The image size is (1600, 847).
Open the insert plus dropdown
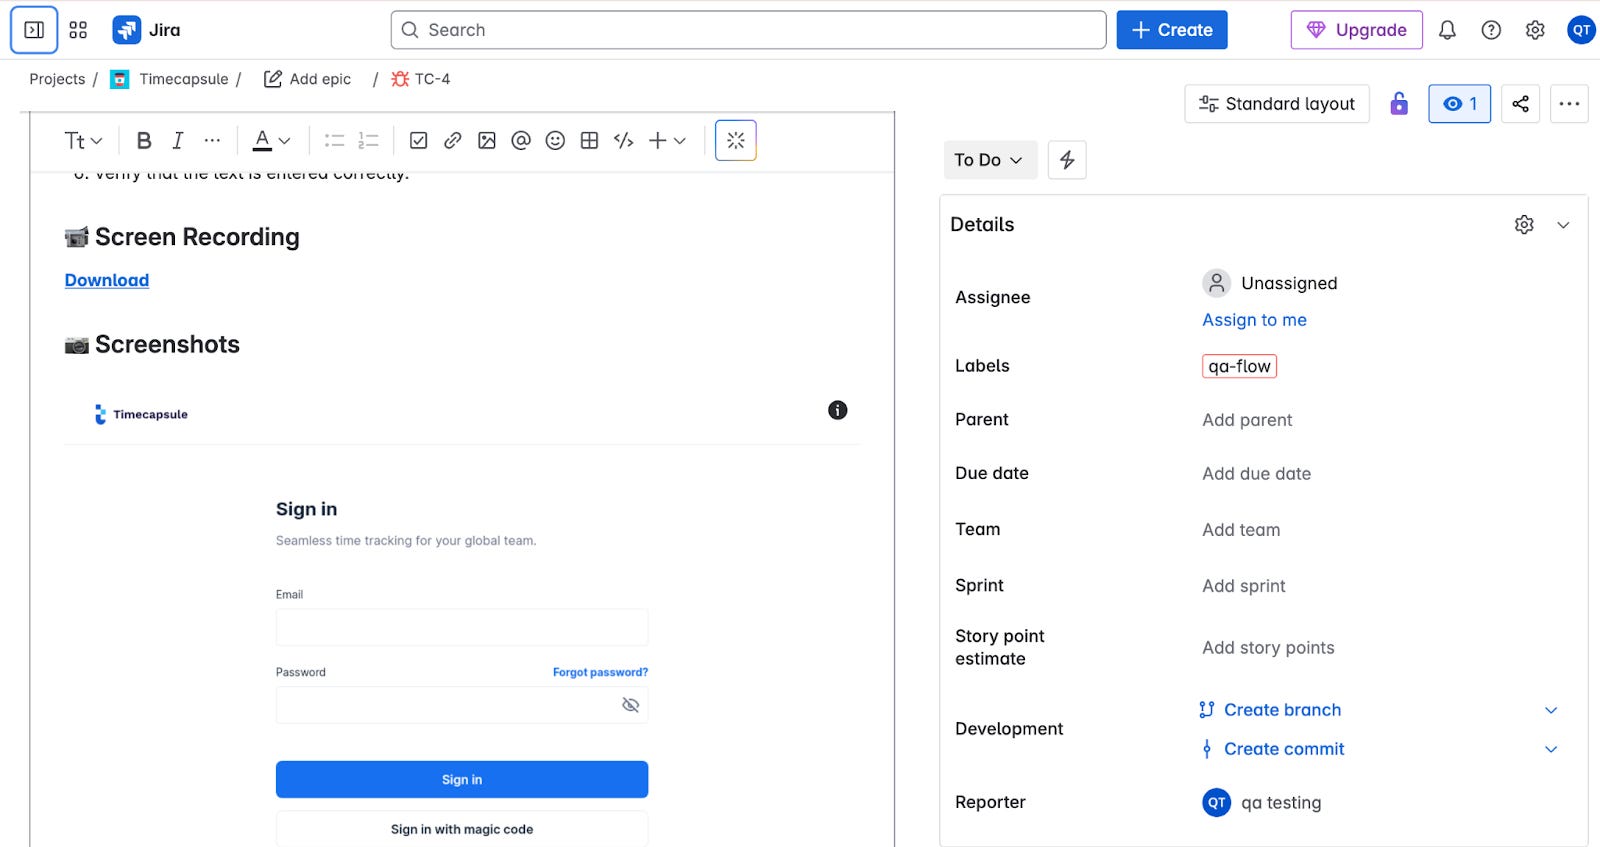coord(667,141)
